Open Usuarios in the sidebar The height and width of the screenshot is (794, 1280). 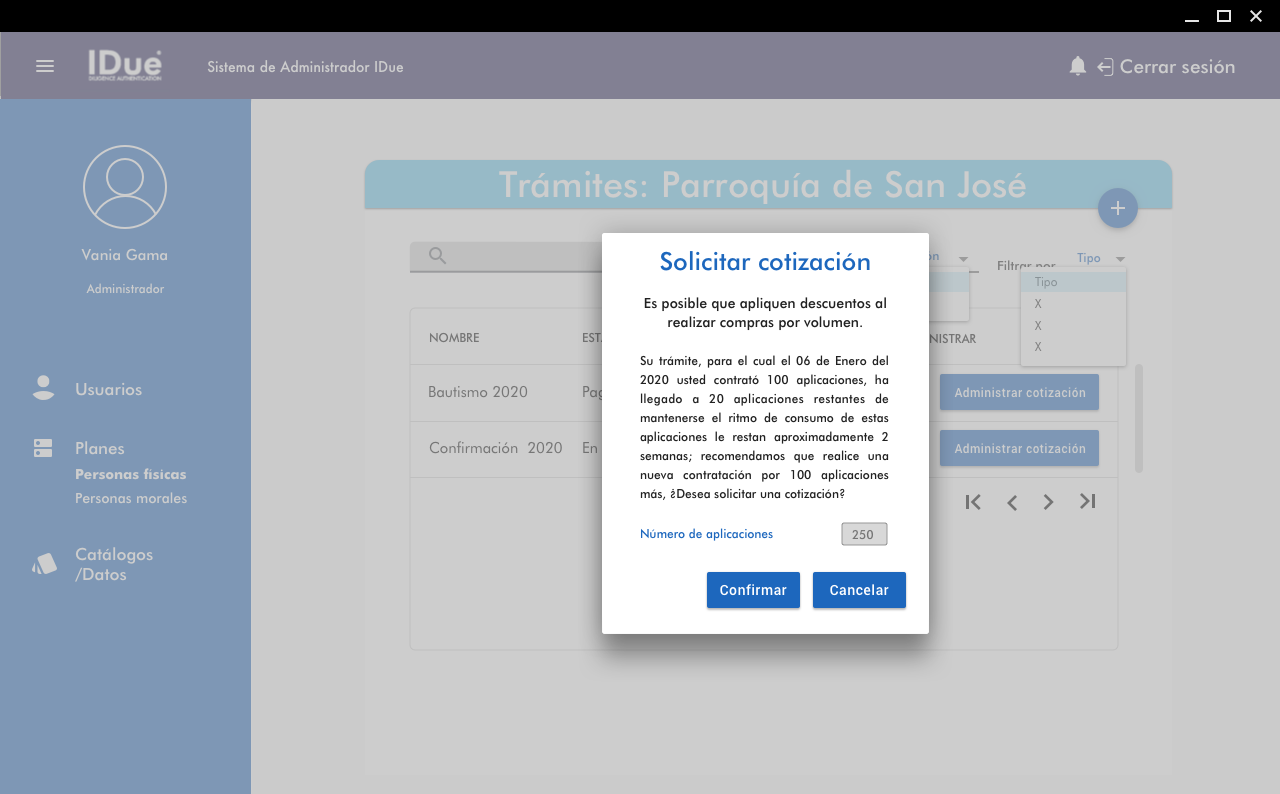108,389
